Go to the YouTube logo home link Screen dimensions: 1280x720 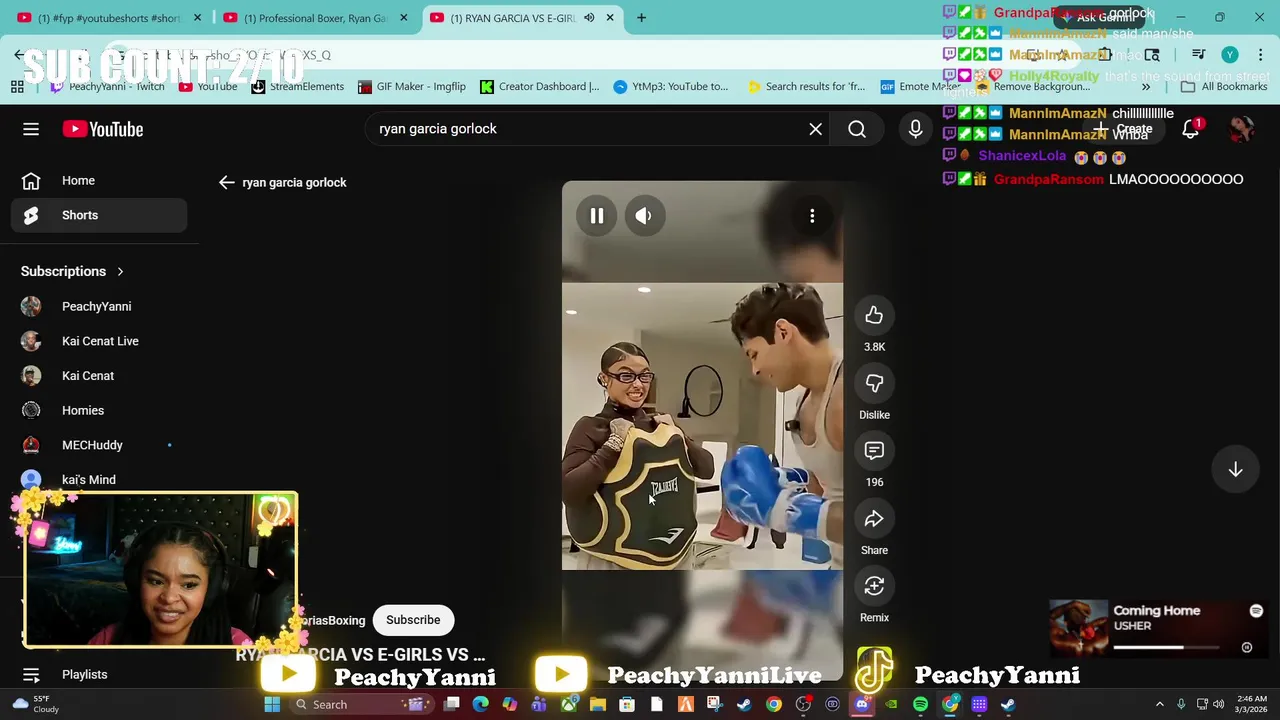click(103, 129)
